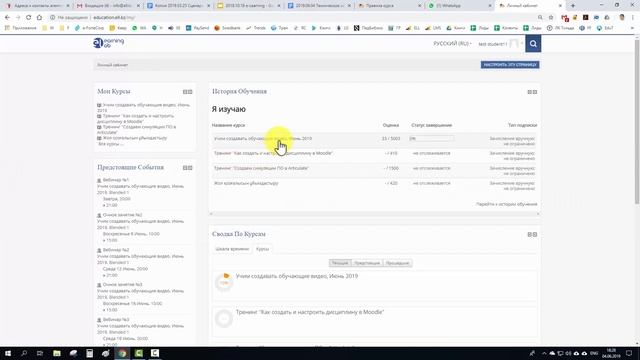This screenshot has width=640, height=360.
Task: Open block controls icons in История Обучения
Action: (x=532, y=92)
